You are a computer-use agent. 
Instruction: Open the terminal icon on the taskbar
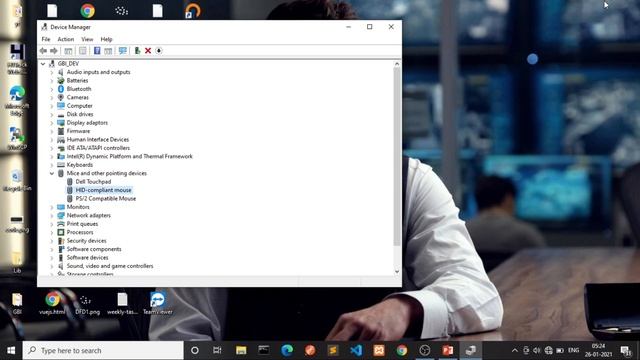coord(264,350)
